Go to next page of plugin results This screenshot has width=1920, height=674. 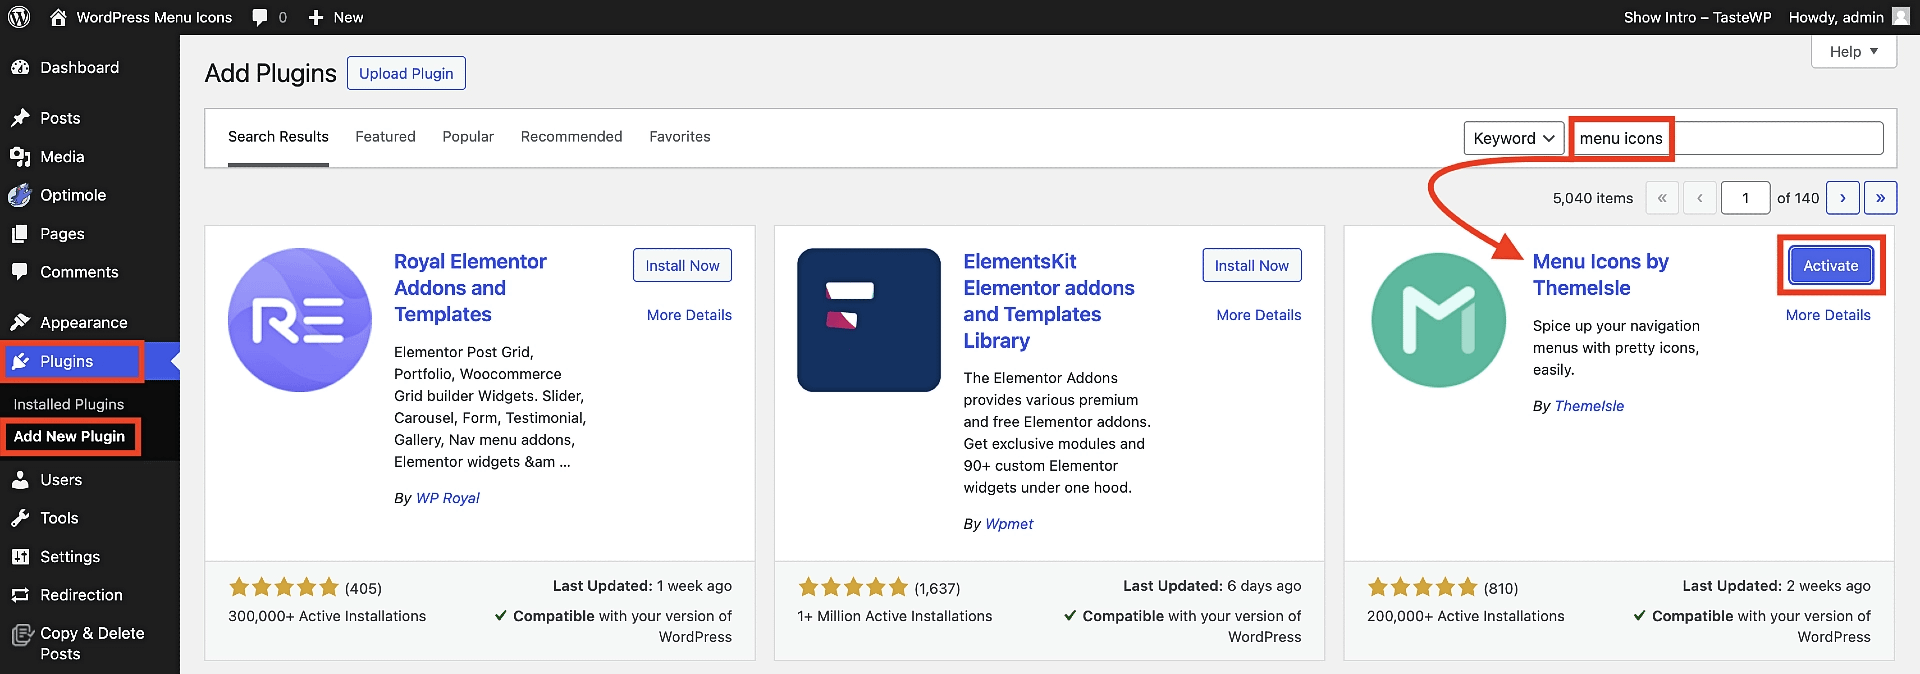point(1843,198)
